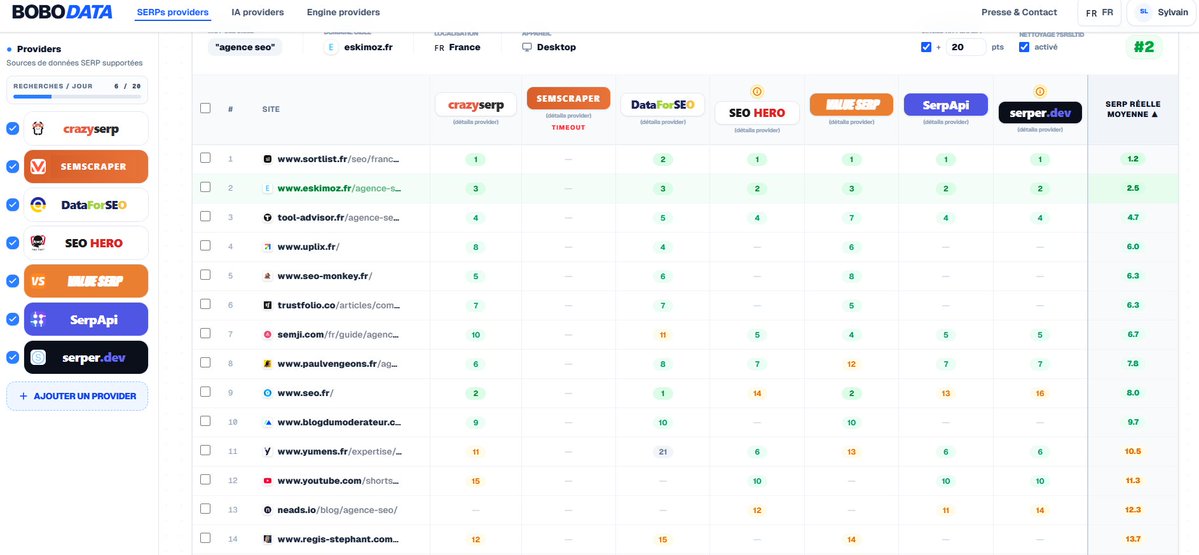
Task: Click the SEMSCRAPER logo icon in sidebar
Action: [x=38, y=167]
